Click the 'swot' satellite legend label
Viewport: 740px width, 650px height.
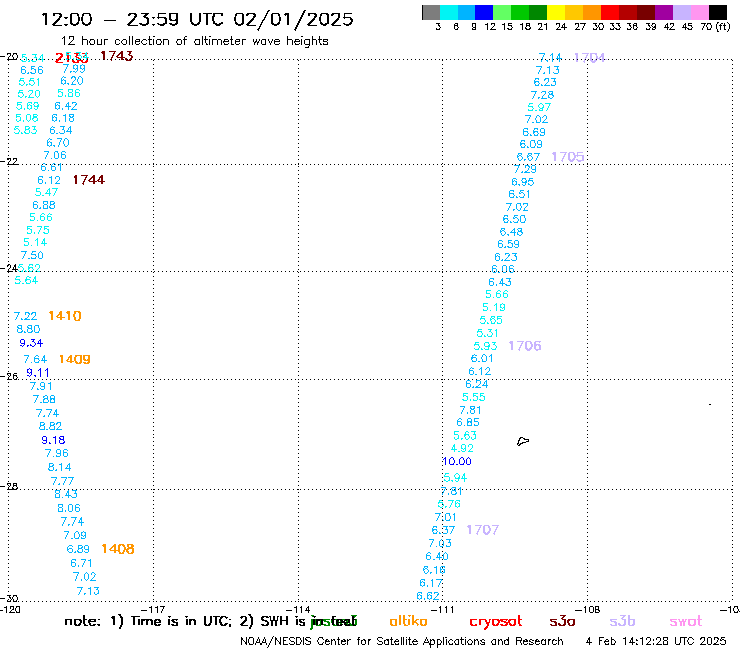tap(686, 622)
